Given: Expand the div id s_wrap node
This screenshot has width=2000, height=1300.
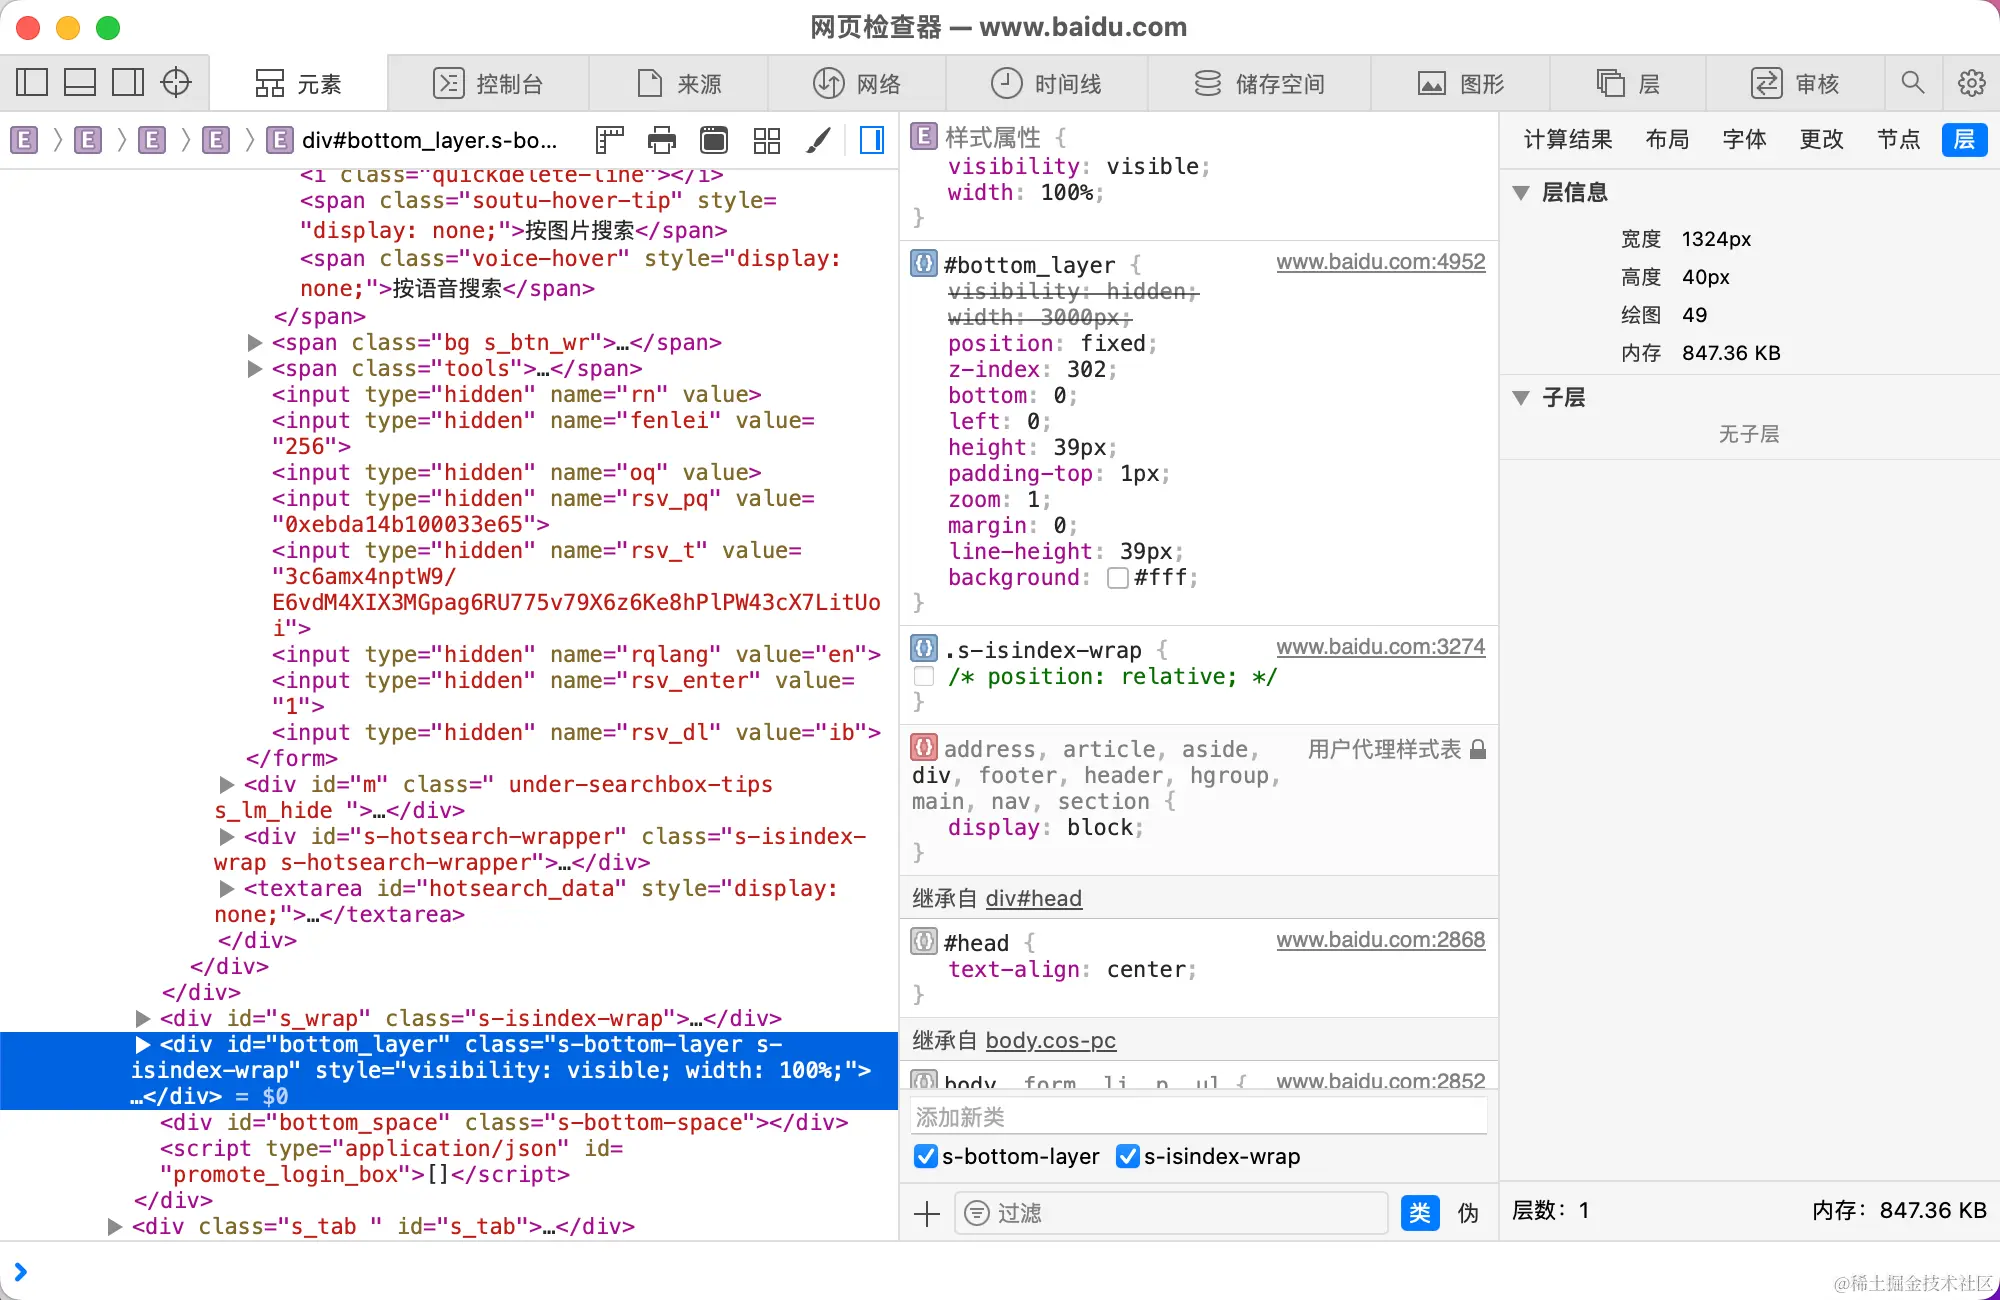Looking at the screenshot, I should pos(143,1019).
